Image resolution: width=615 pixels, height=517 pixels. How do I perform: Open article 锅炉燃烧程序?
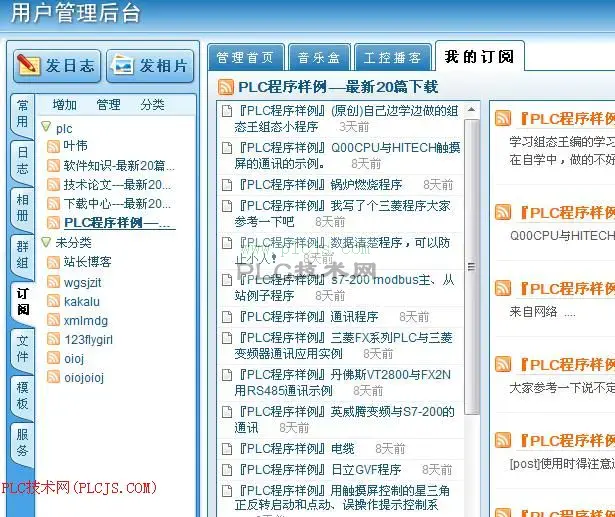(320, 184)
